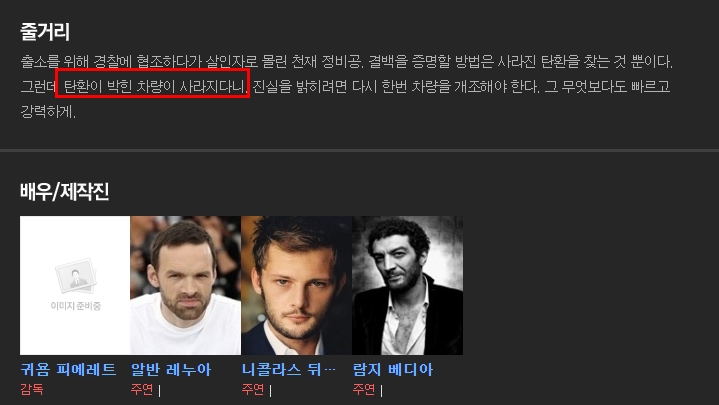Image resolution: width=719 pixels, height=405 pixels.
Task: Click the final word 강력하게 in synopsis
Action: (48, 111)
